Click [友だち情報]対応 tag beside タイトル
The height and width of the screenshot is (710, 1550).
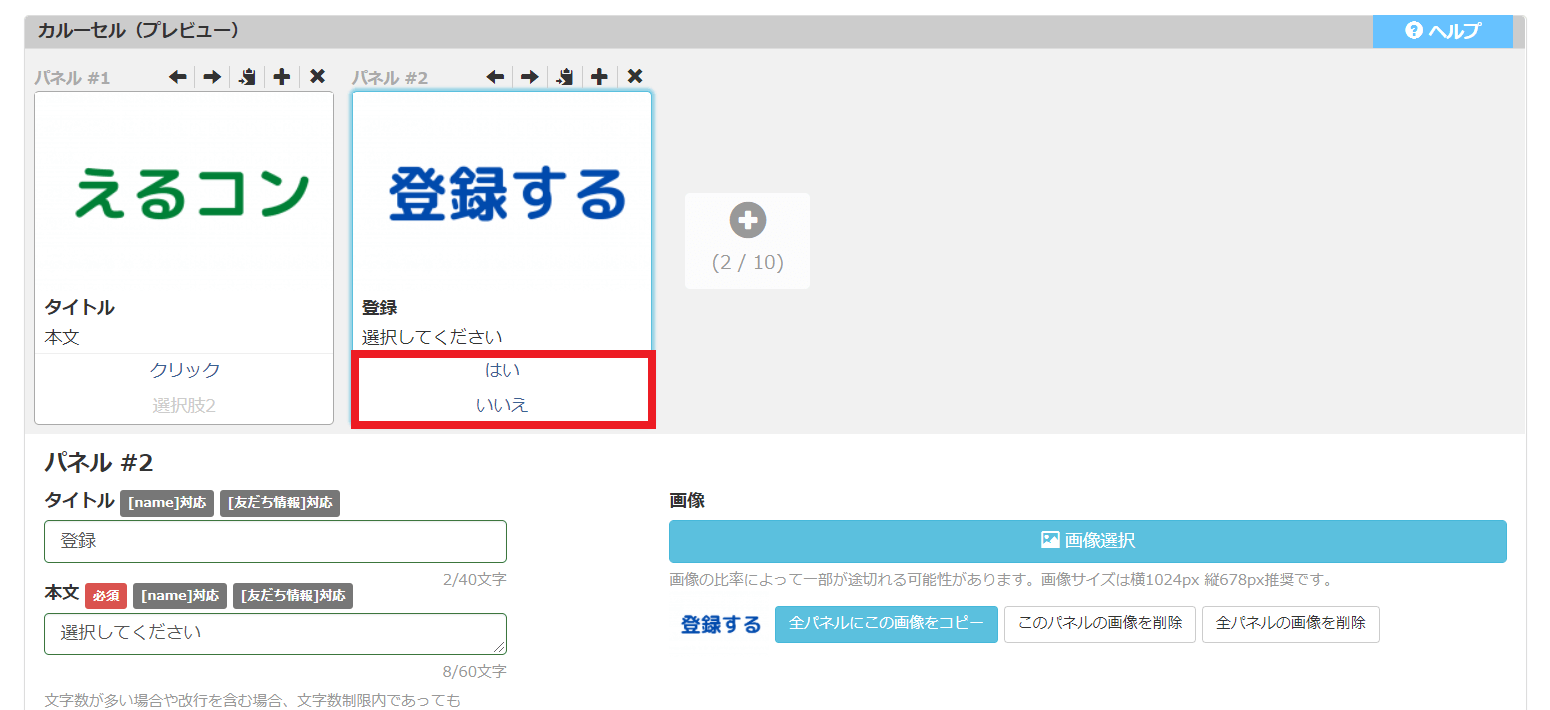(x=280, y=503)
